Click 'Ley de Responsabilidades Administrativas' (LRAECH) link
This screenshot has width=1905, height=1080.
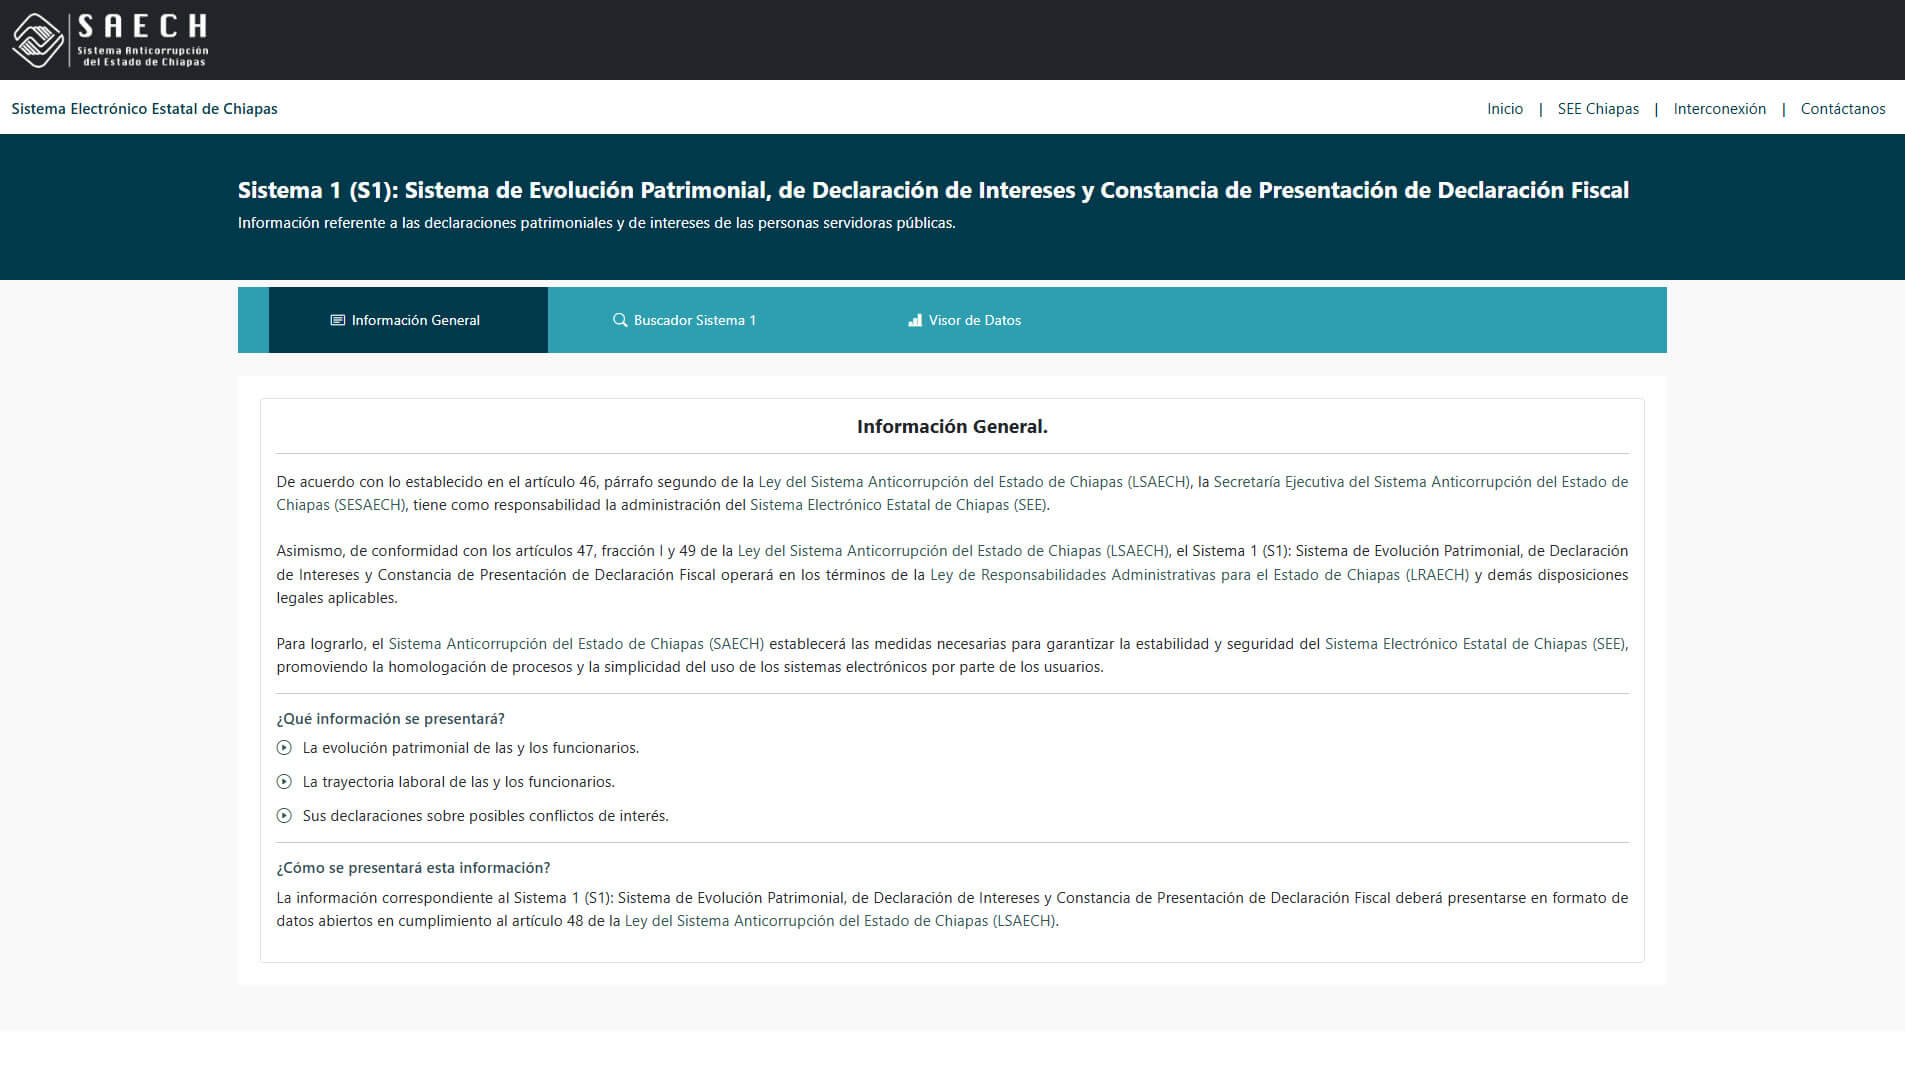tap(1199, 575)
